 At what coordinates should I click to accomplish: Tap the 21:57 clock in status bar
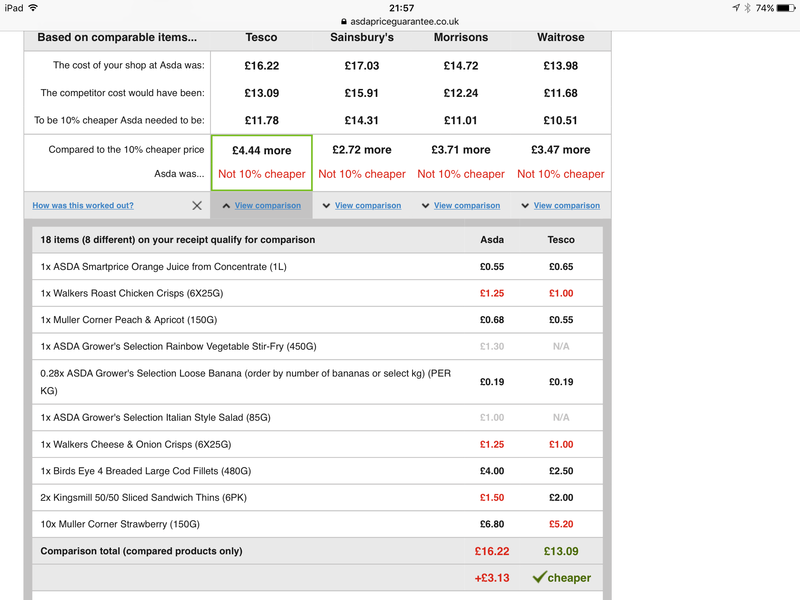[402, 8]
